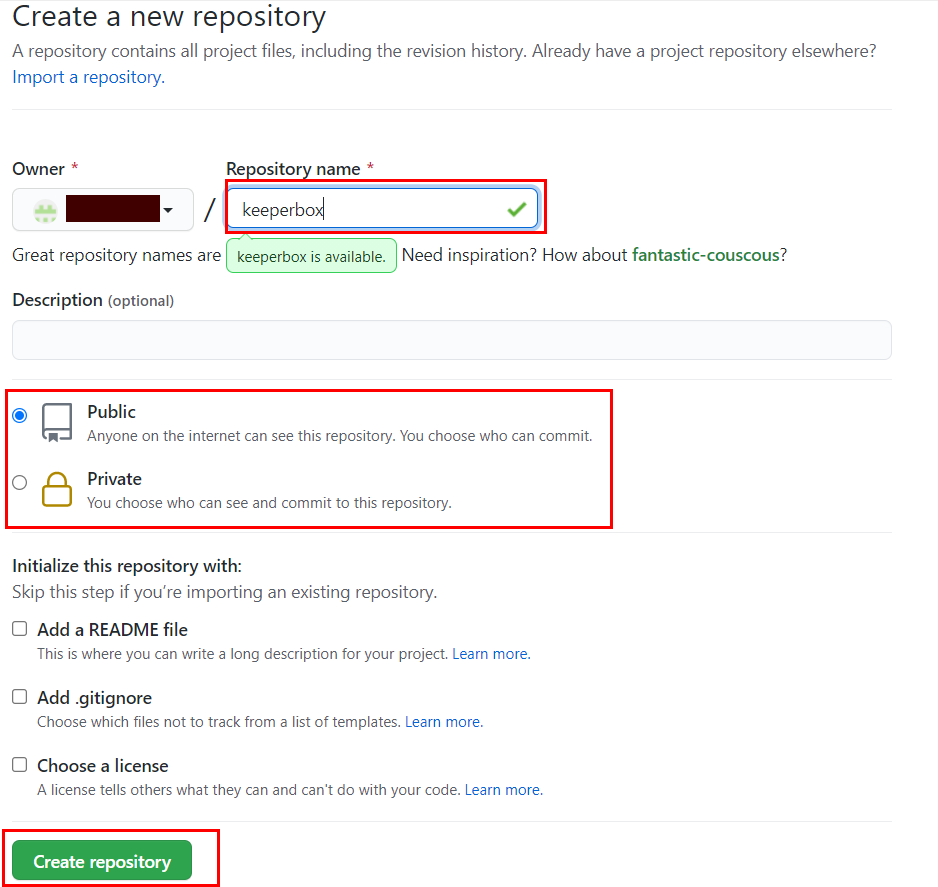
Task: Click the 'Public' option label
Action: tap(111, 412)
